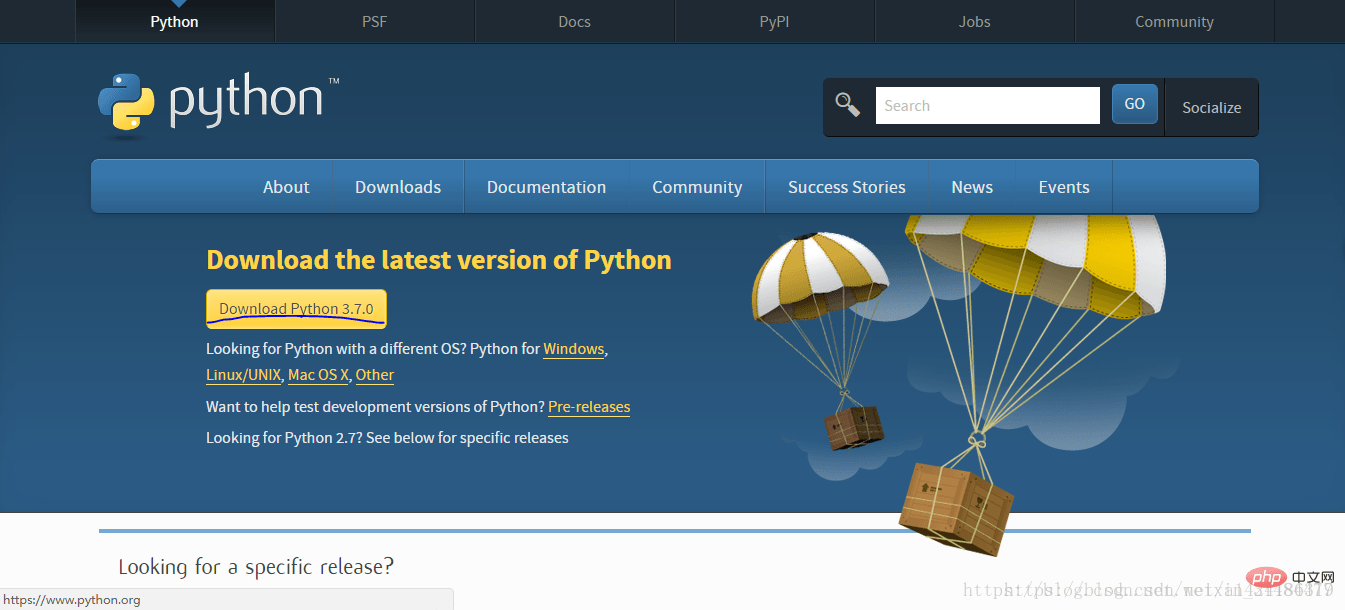
Task: Follow the Mac OS X download link
Action: [x=318, y=375]
